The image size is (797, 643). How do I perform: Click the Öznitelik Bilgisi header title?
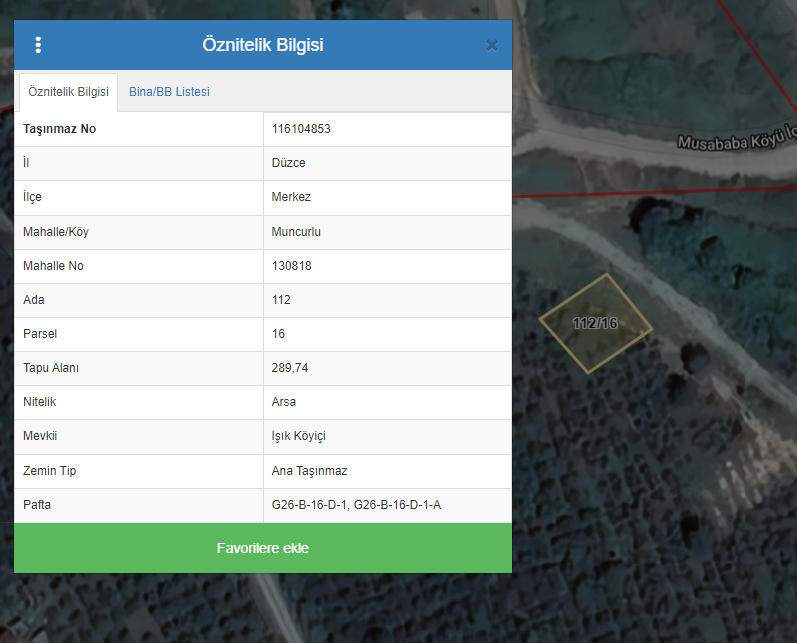pyautogui.click(x=263, y=45)
